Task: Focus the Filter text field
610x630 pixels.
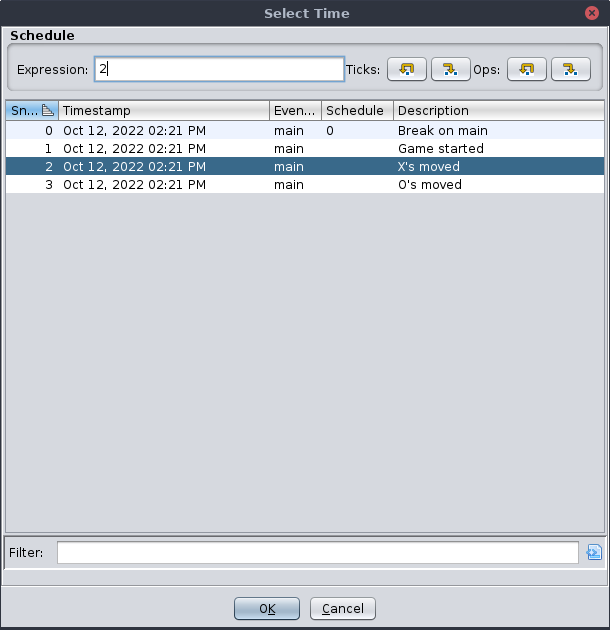Action: tap(317, 552)
